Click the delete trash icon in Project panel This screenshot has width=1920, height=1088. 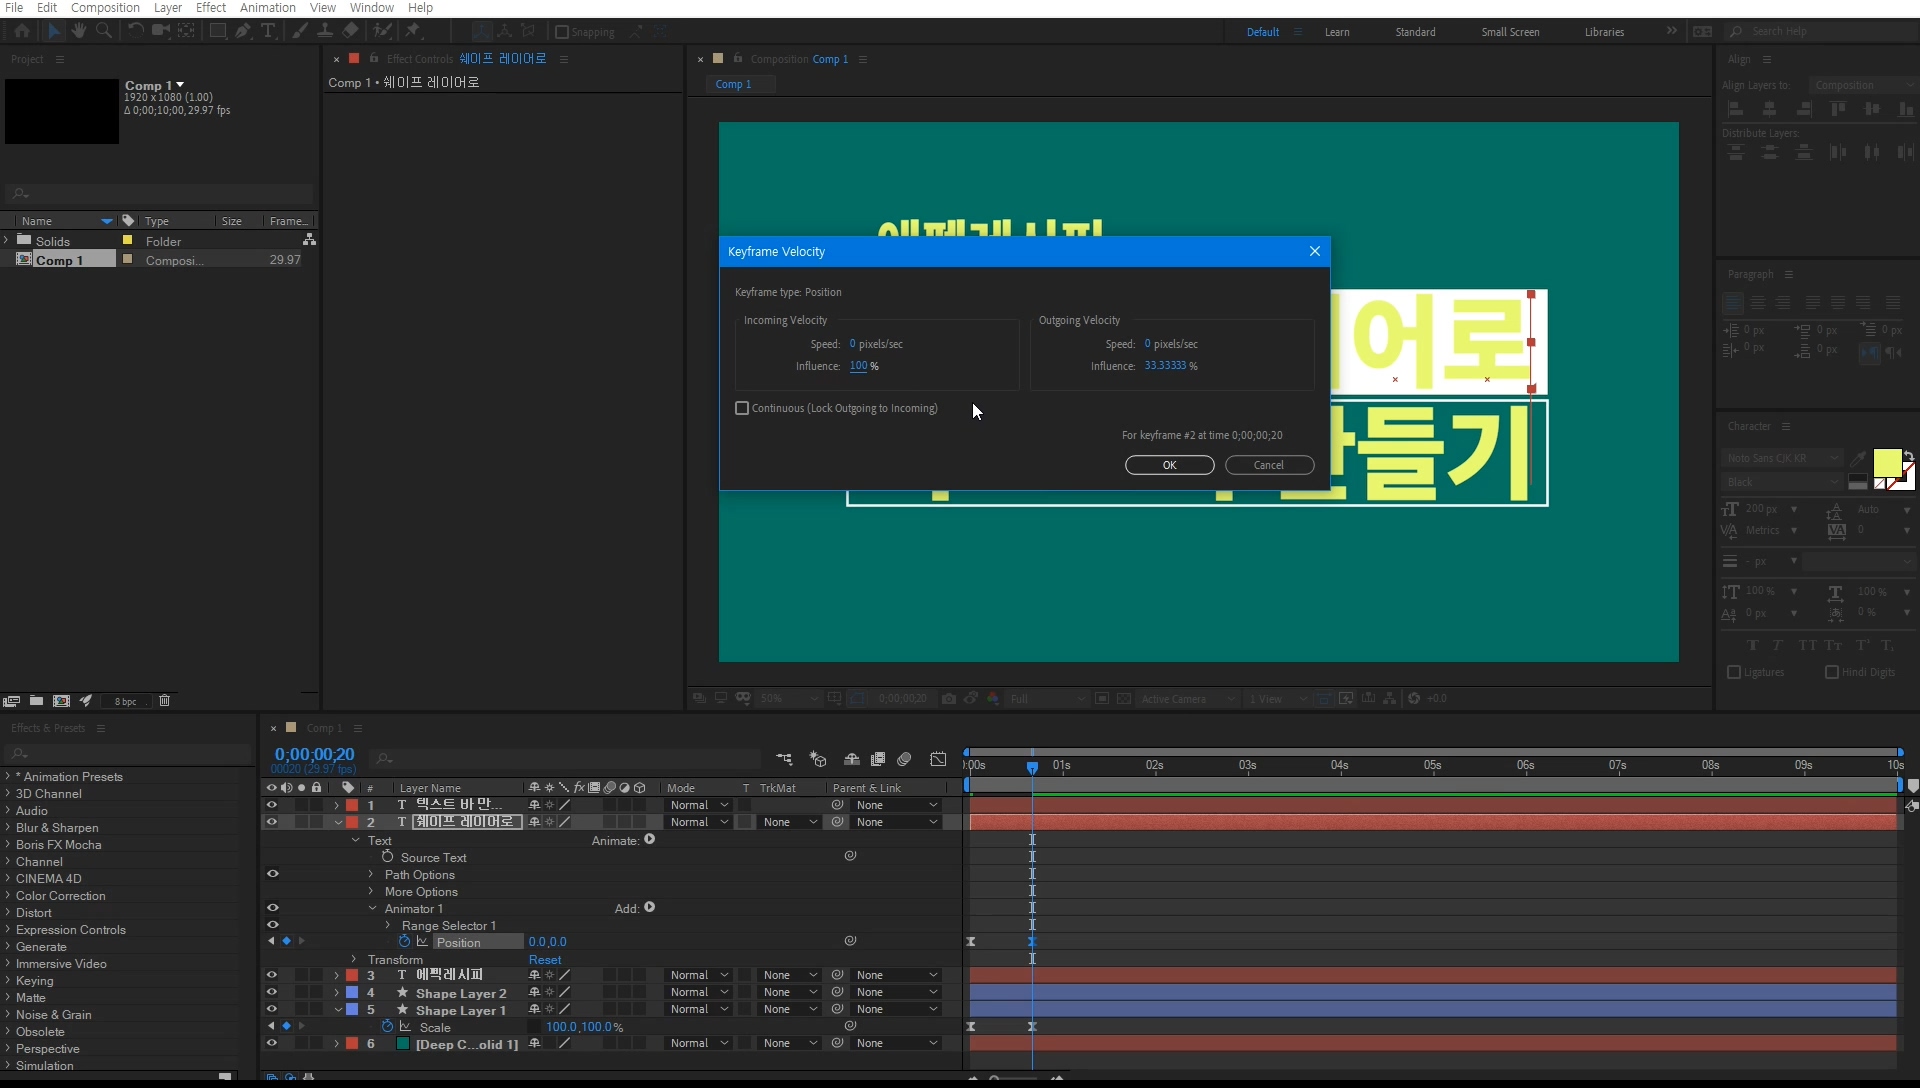165,701
